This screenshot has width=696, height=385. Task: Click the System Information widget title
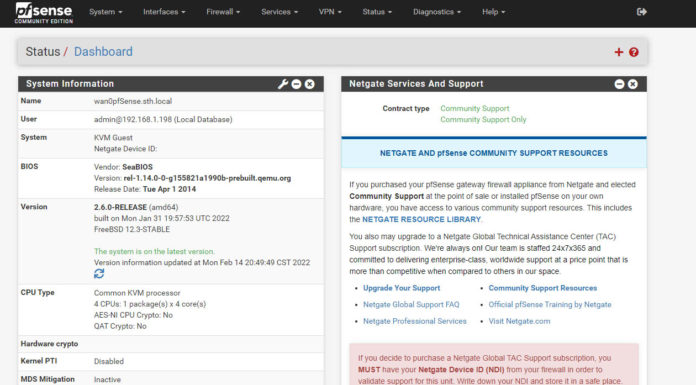click(70, 84)
